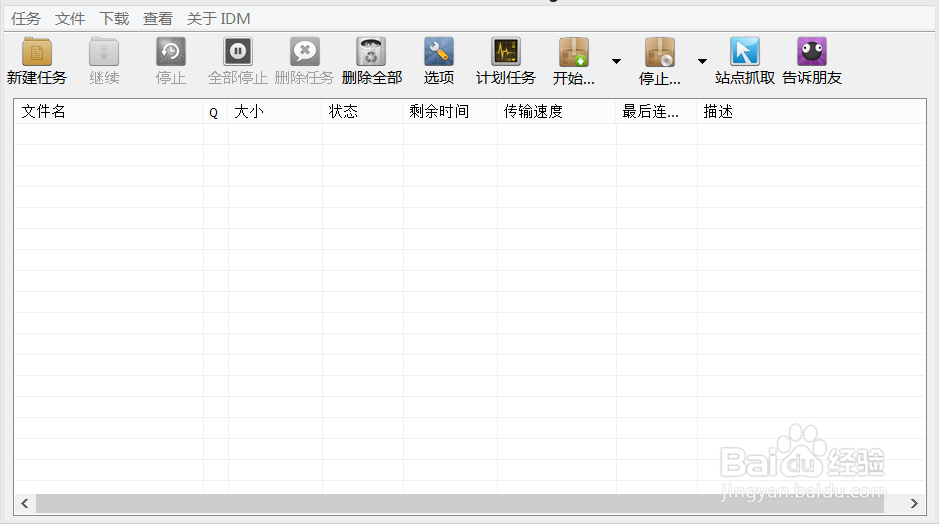Sort by 描述 column header
Viewport: 939px width, 524px height.
811,111
